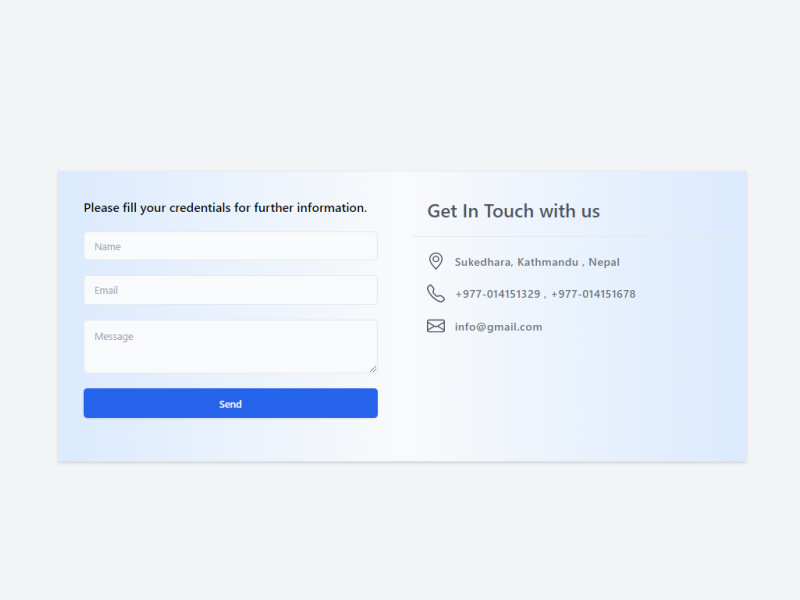Click the Get In Touch with us heading

pos(514,211)
